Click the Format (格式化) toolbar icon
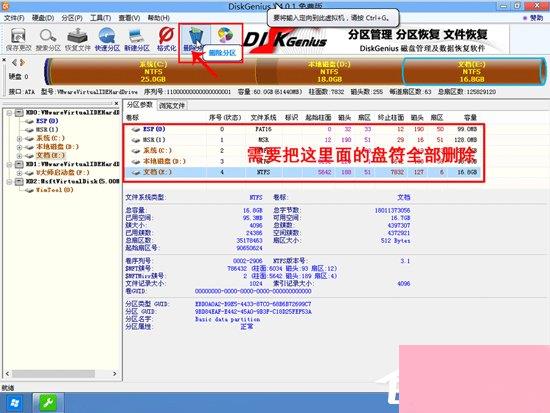This screenshot has width=550, height=413. point(166,39)
